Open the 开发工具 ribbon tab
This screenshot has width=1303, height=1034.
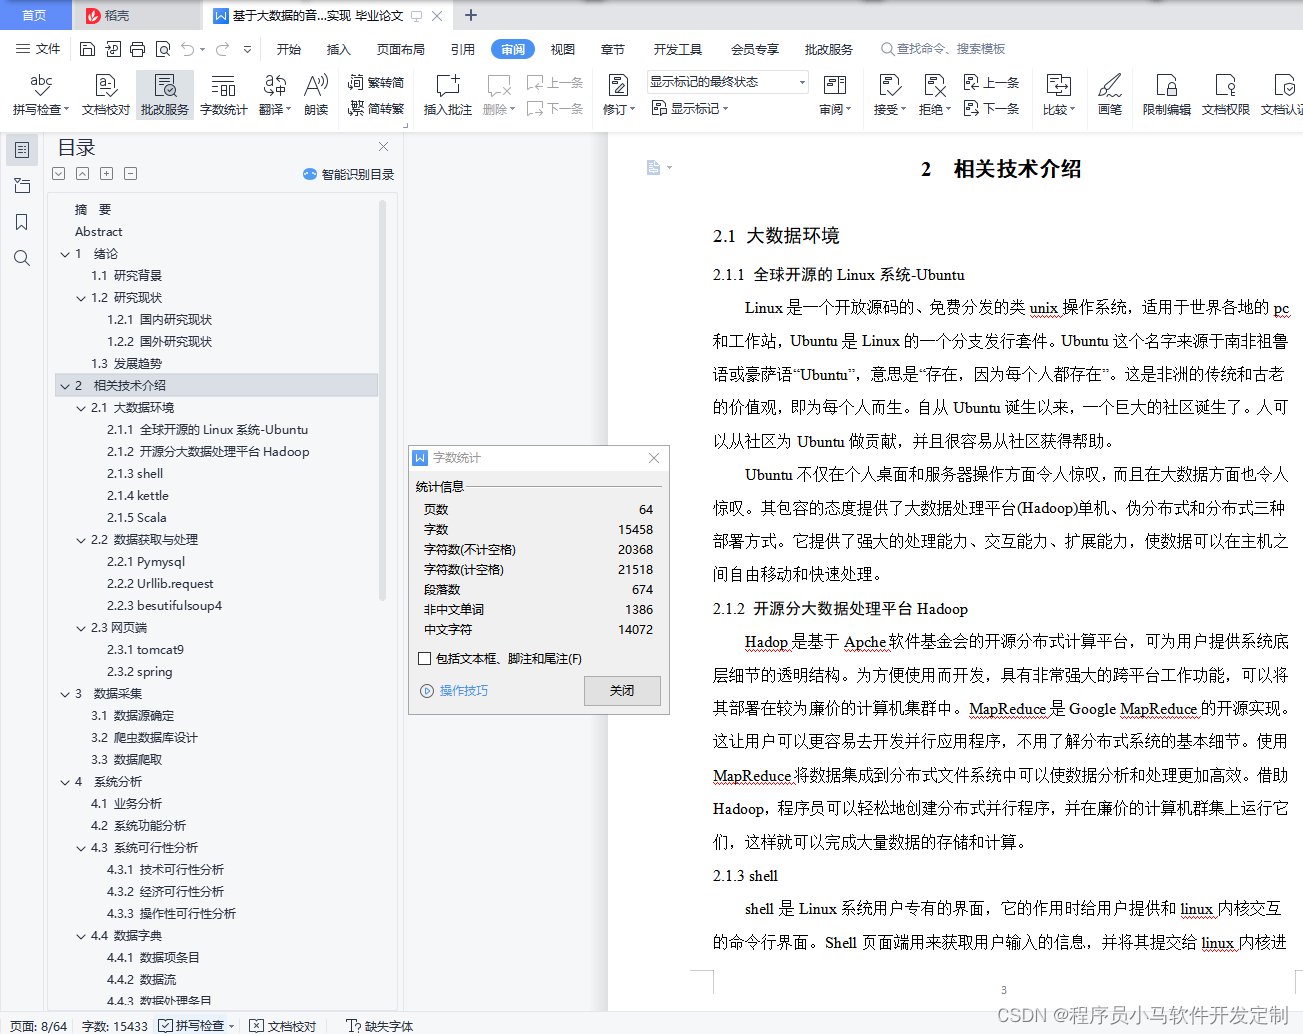[x=678, y=49]
